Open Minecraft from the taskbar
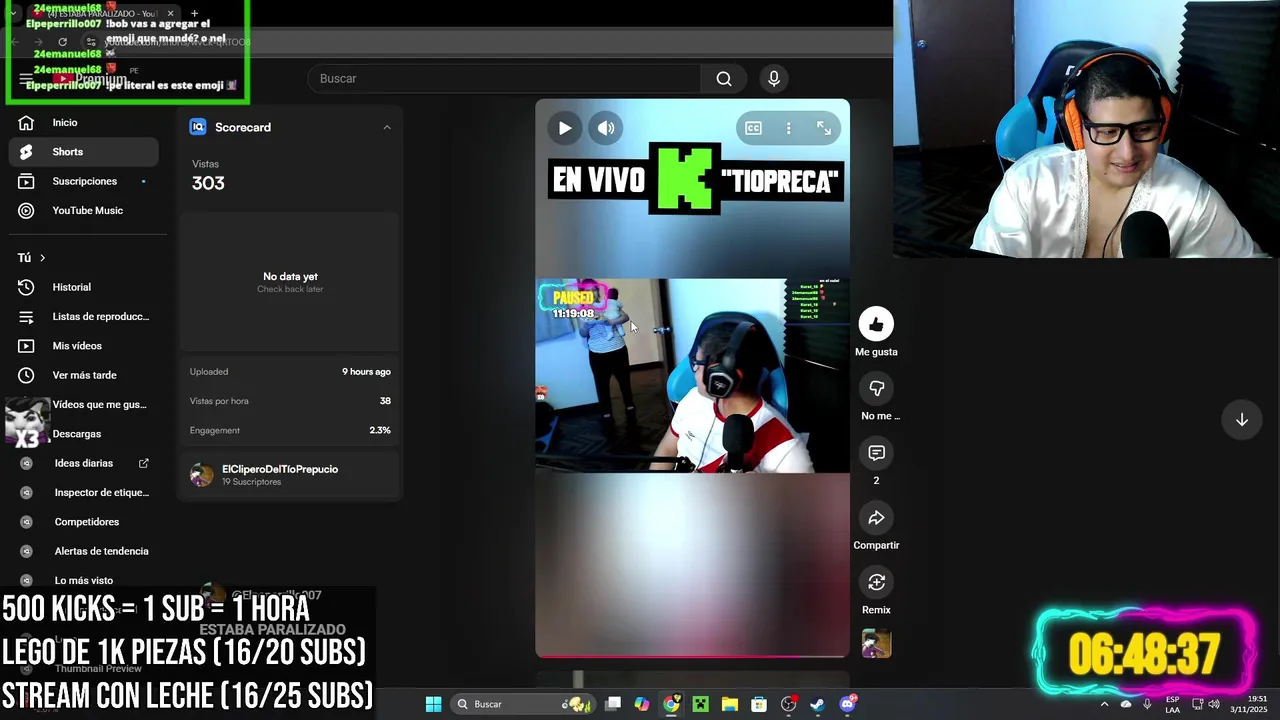Screen dimensions: 1280x720 [701, 704]
